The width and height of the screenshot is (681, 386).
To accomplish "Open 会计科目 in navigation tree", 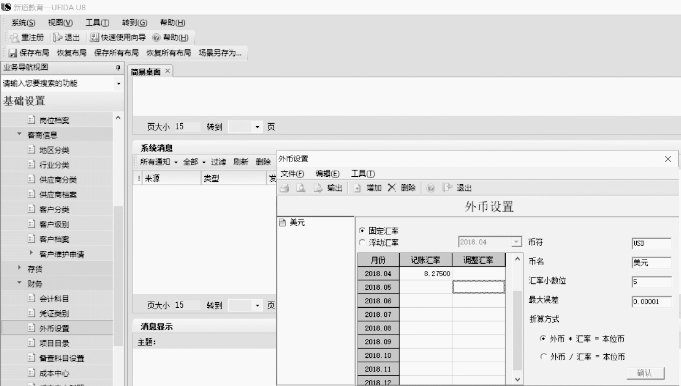I will (54, 299).
